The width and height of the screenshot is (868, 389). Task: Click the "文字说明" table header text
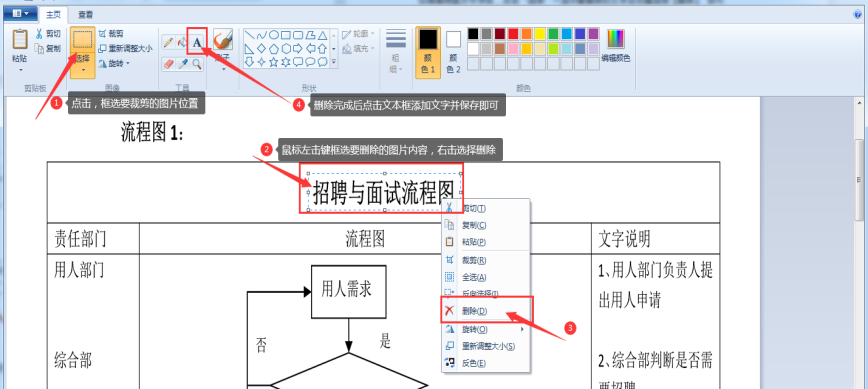pos(624,239)
